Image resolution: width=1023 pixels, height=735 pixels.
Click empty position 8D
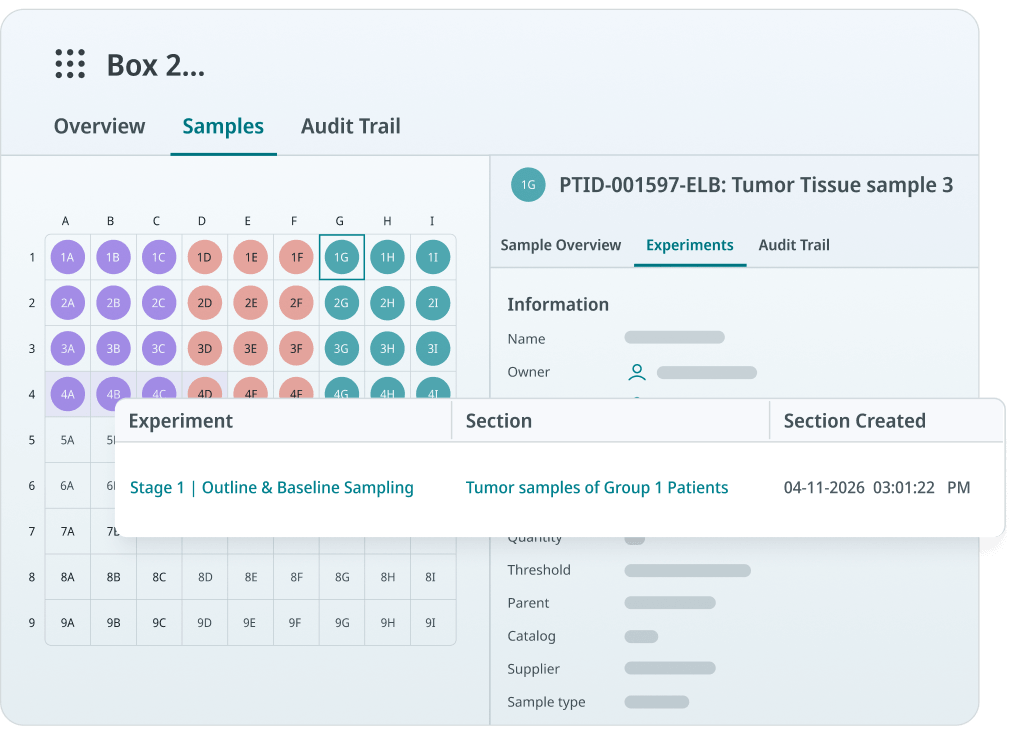205,577
